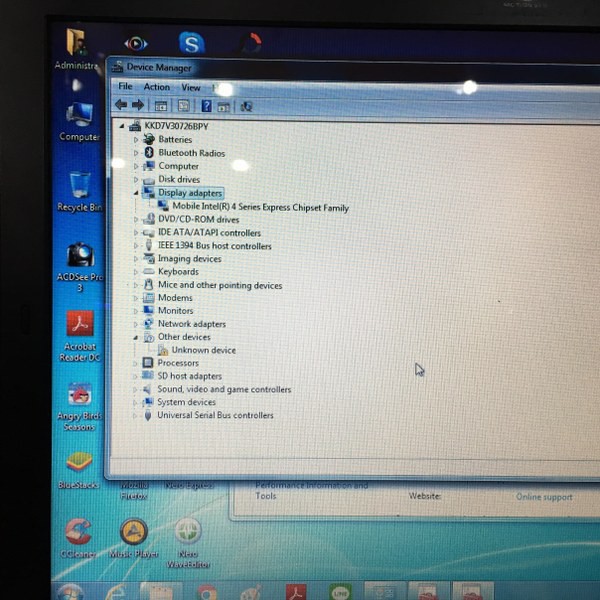
Task: Collapse the Other devices category
Action: pos(135,338)
